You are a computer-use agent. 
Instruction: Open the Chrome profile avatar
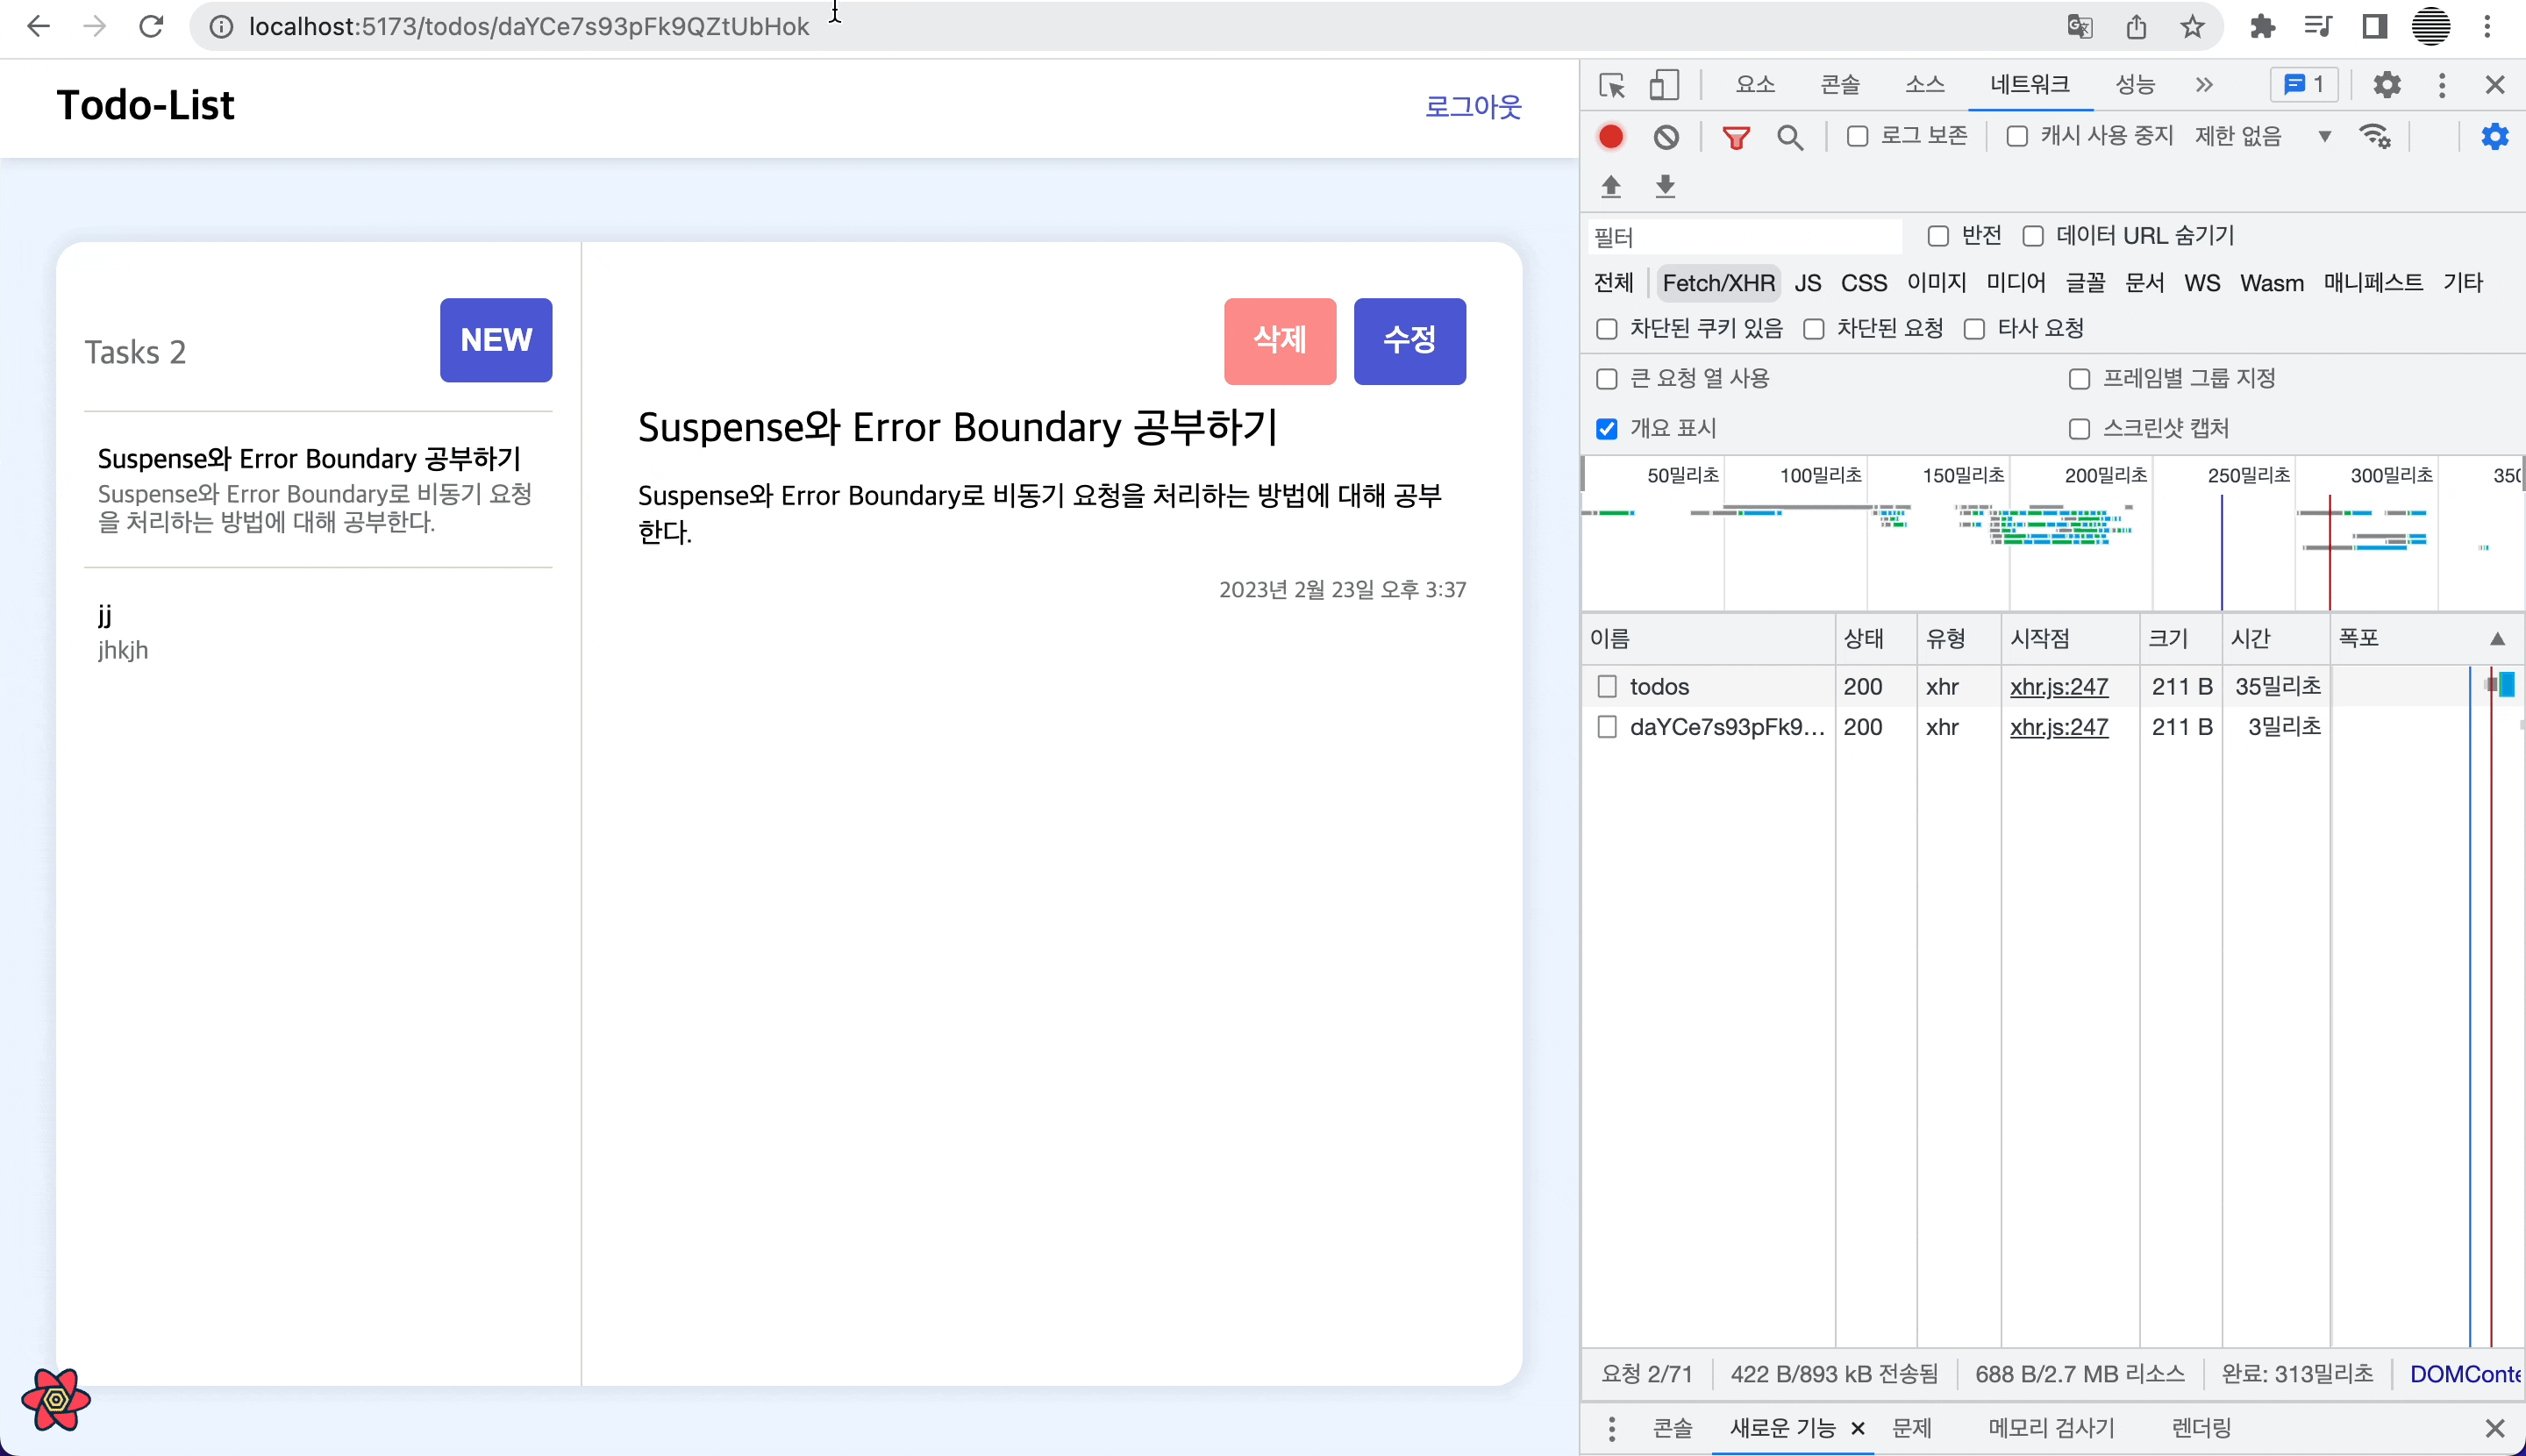point(2431,27)
